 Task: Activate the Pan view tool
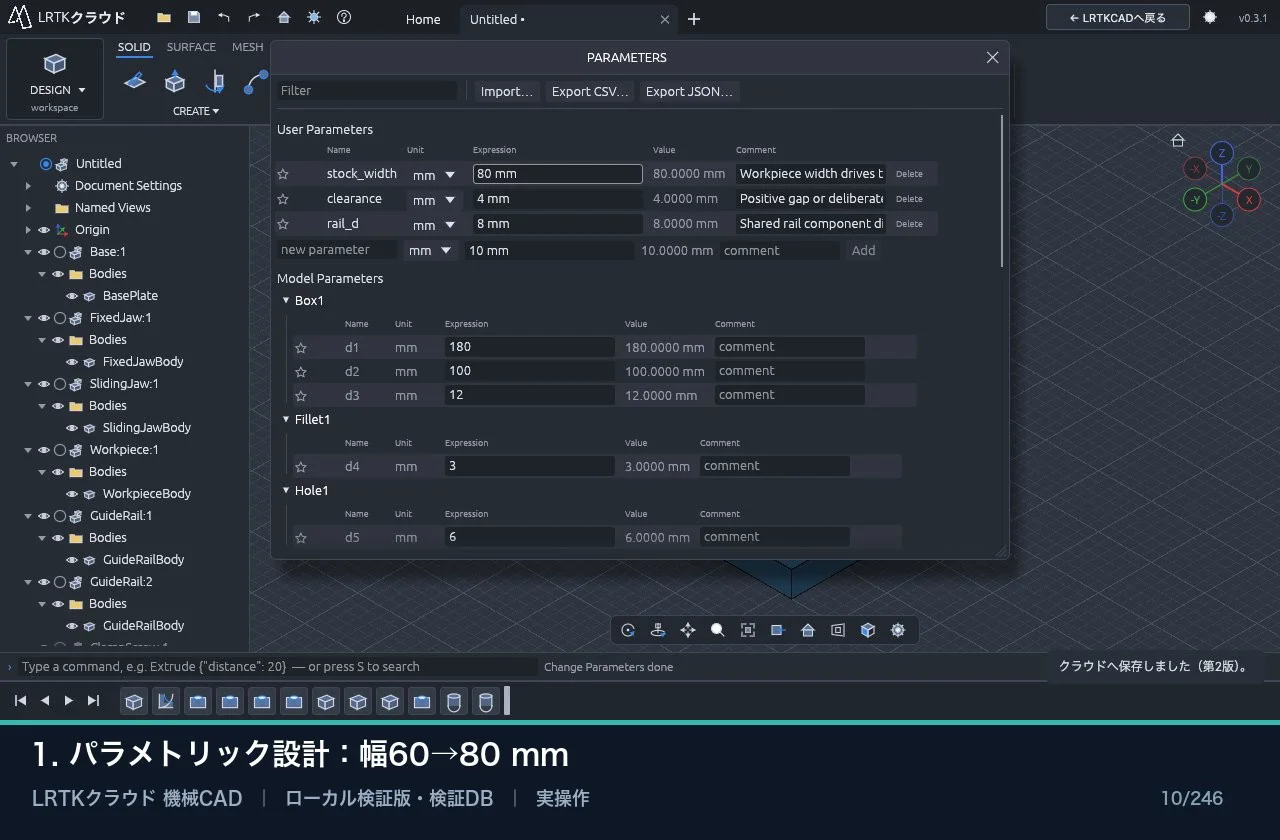click(x=688, y=630)
